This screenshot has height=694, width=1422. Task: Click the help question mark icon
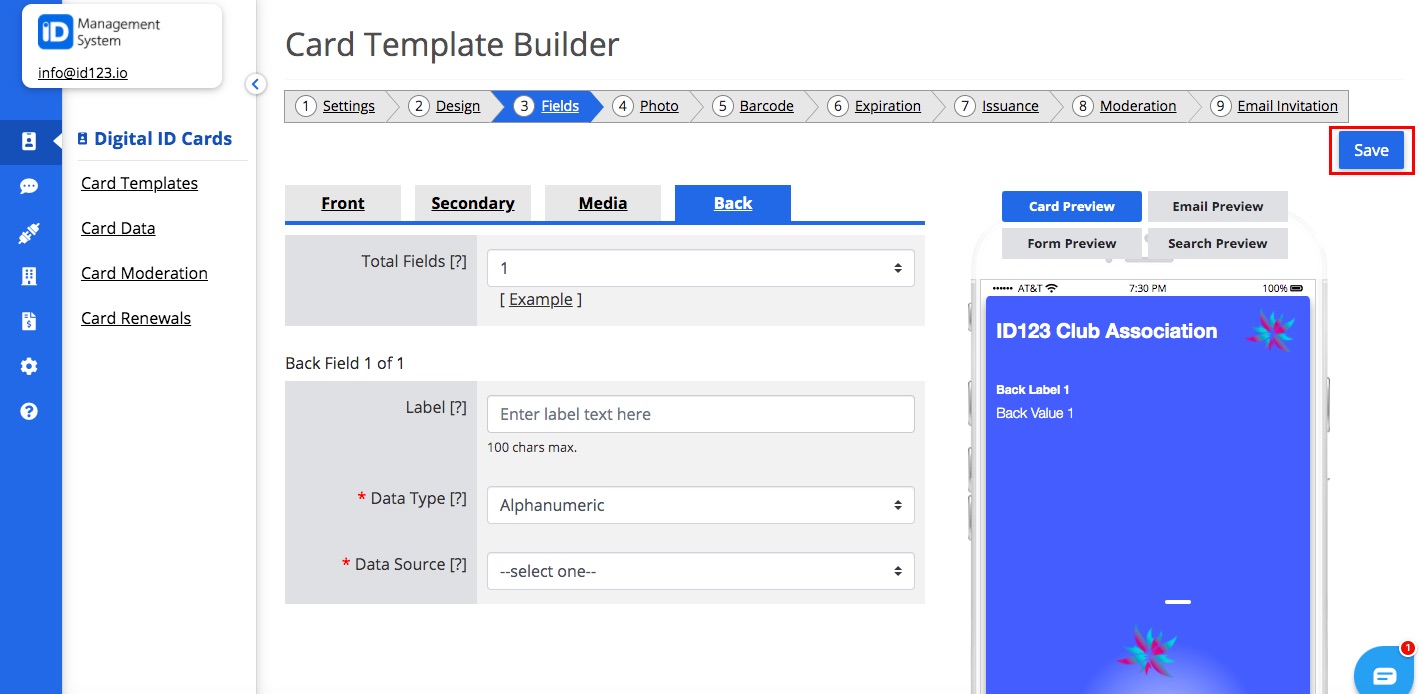tap(31, 410)
